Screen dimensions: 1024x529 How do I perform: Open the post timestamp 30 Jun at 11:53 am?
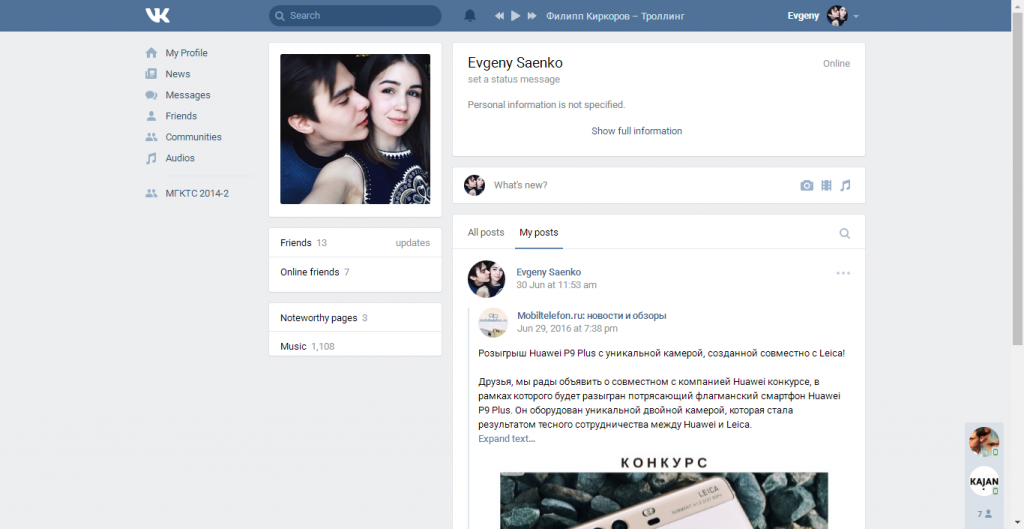click(x=556, y=285)
